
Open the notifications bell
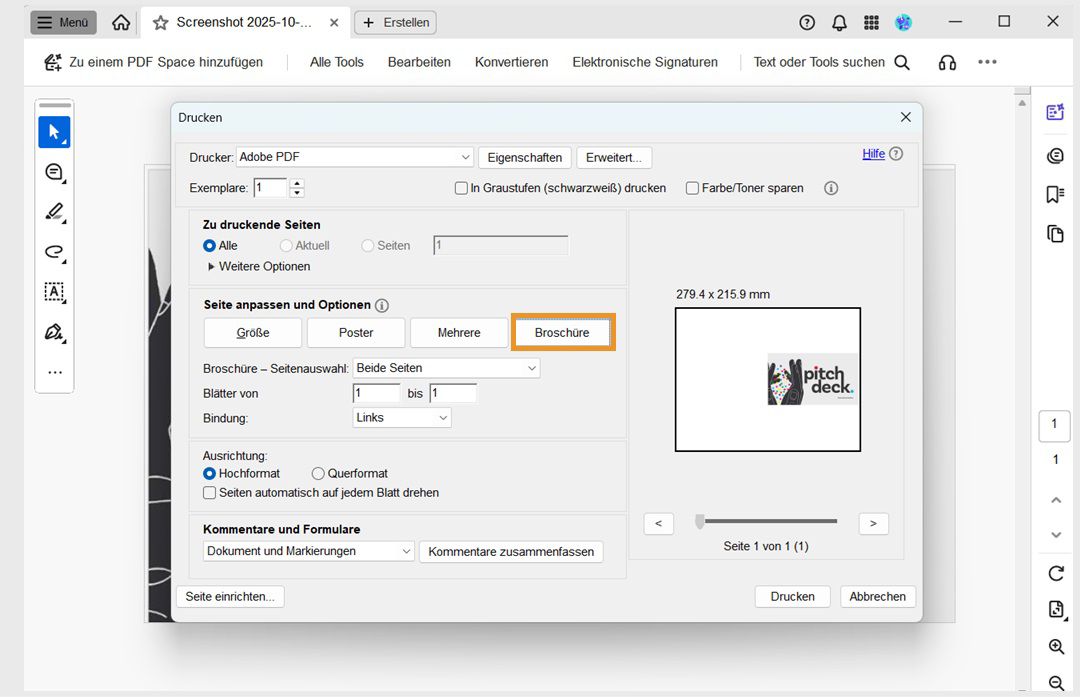pyautogui.click(x=839, y=23)
